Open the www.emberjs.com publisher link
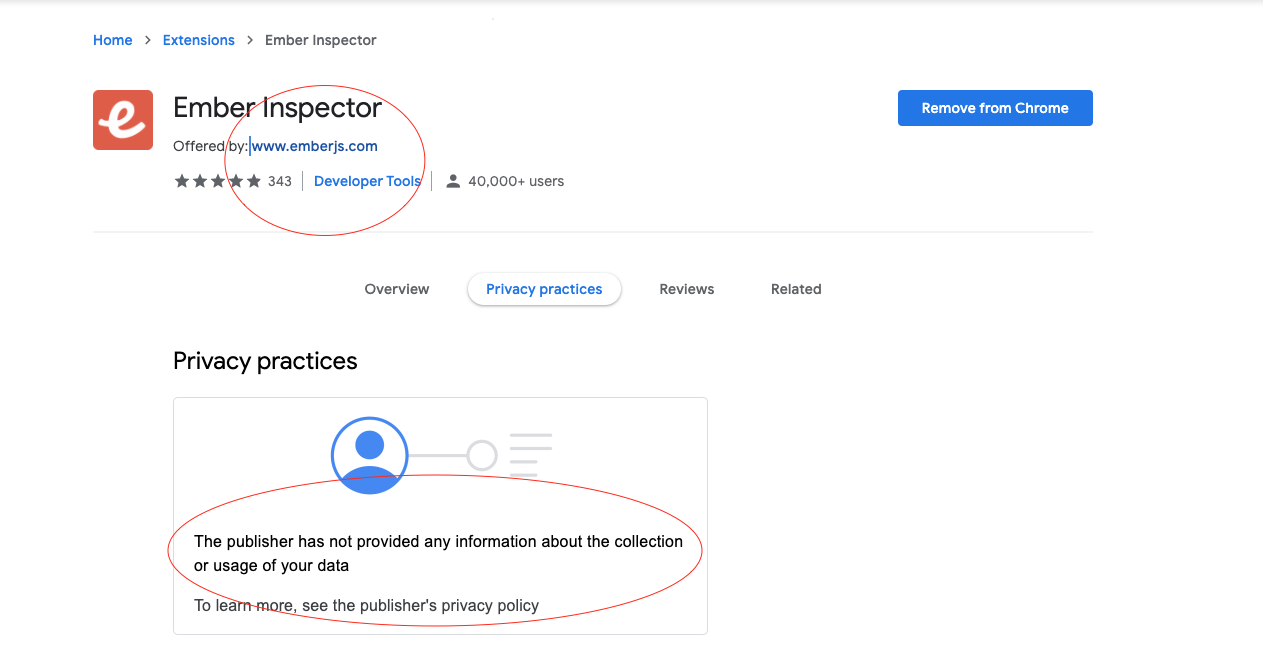The height and width of the screenshot is (665, 1263). point(313,146)
